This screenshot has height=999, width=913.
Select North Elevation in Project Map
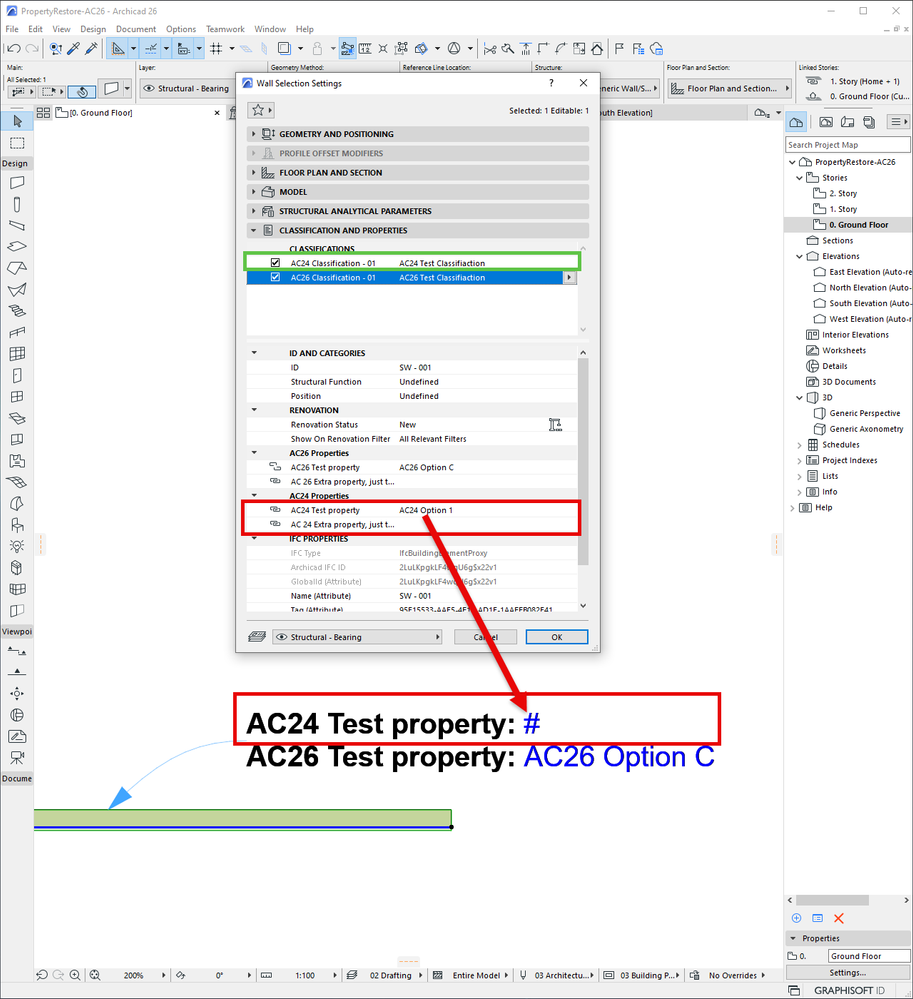click(870, 287)
